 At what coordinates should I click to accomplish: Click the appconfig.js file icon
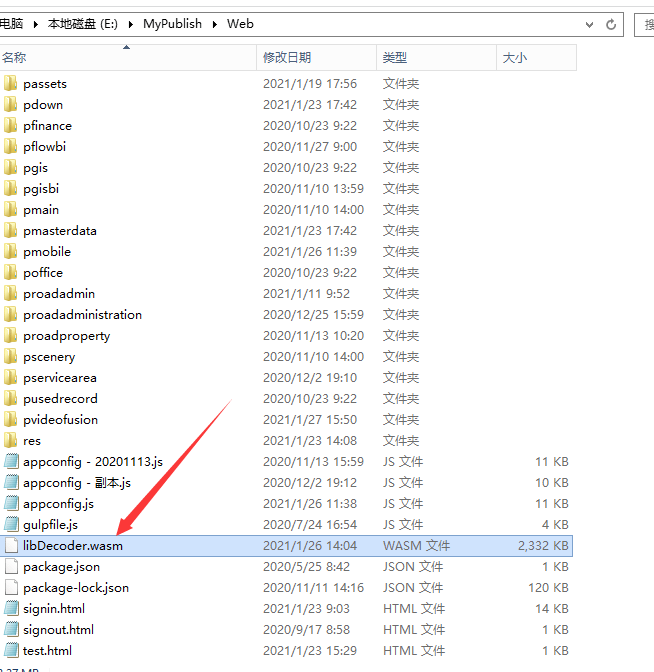[x=12, y=504]
